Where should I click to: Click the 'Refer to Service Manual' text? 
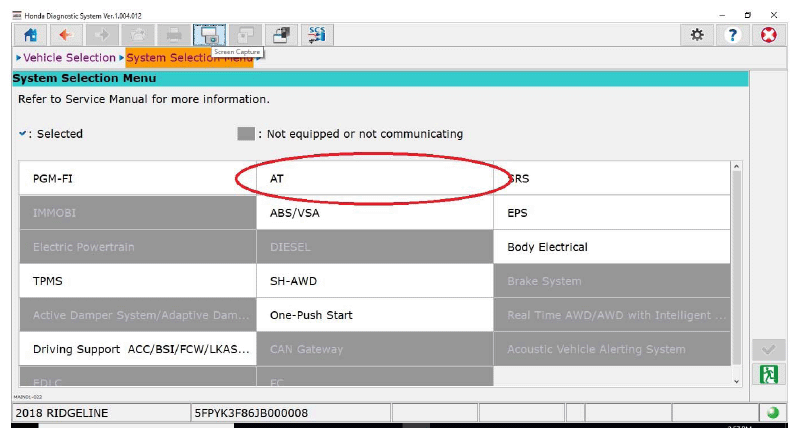(144, 99)
